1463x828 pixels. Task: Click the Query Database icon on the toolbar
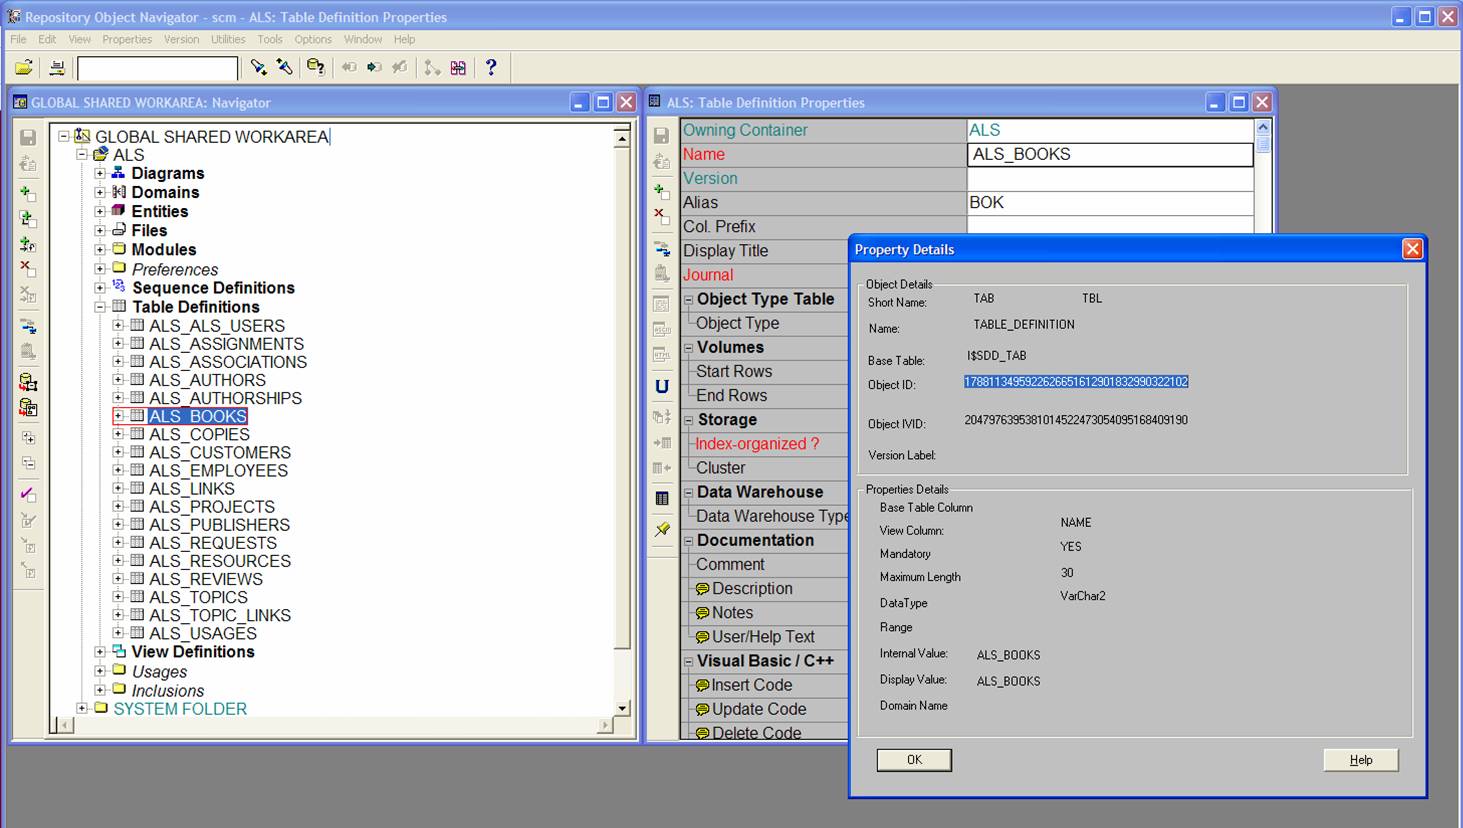tap(313, 68)
